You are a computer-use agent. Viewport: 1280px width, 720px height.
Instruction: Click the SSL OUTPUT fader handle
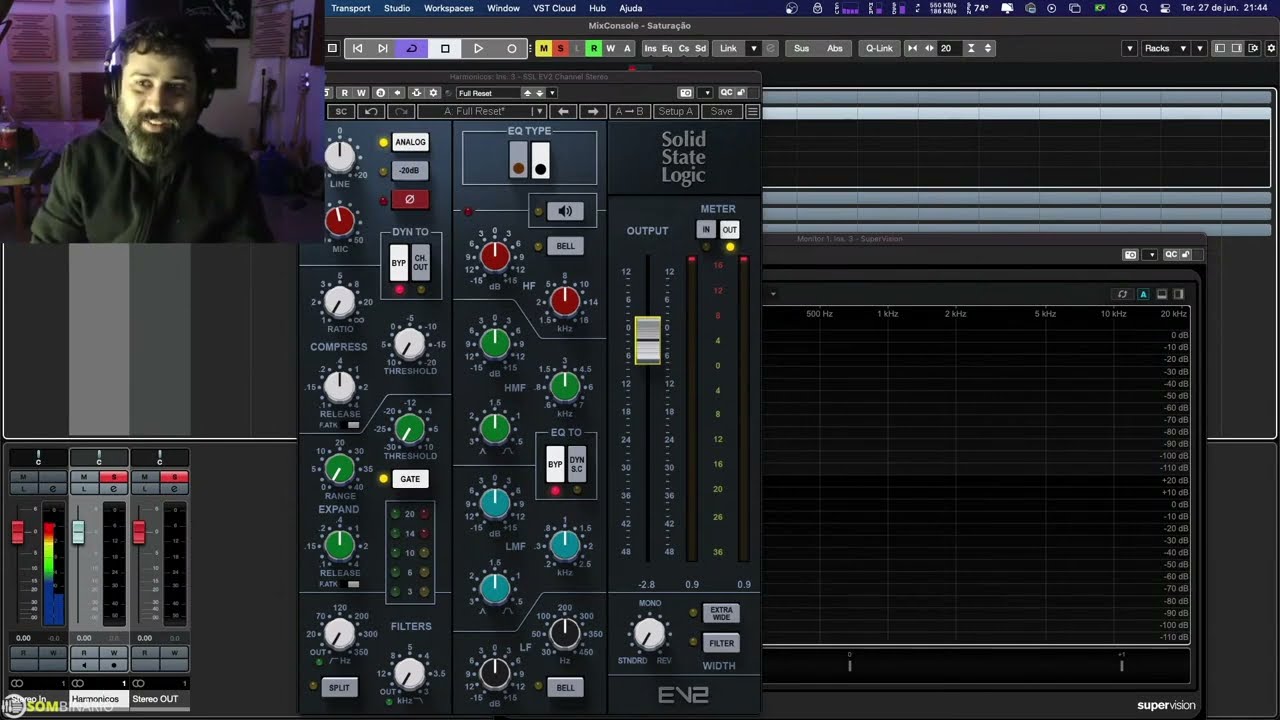[647, 340]
